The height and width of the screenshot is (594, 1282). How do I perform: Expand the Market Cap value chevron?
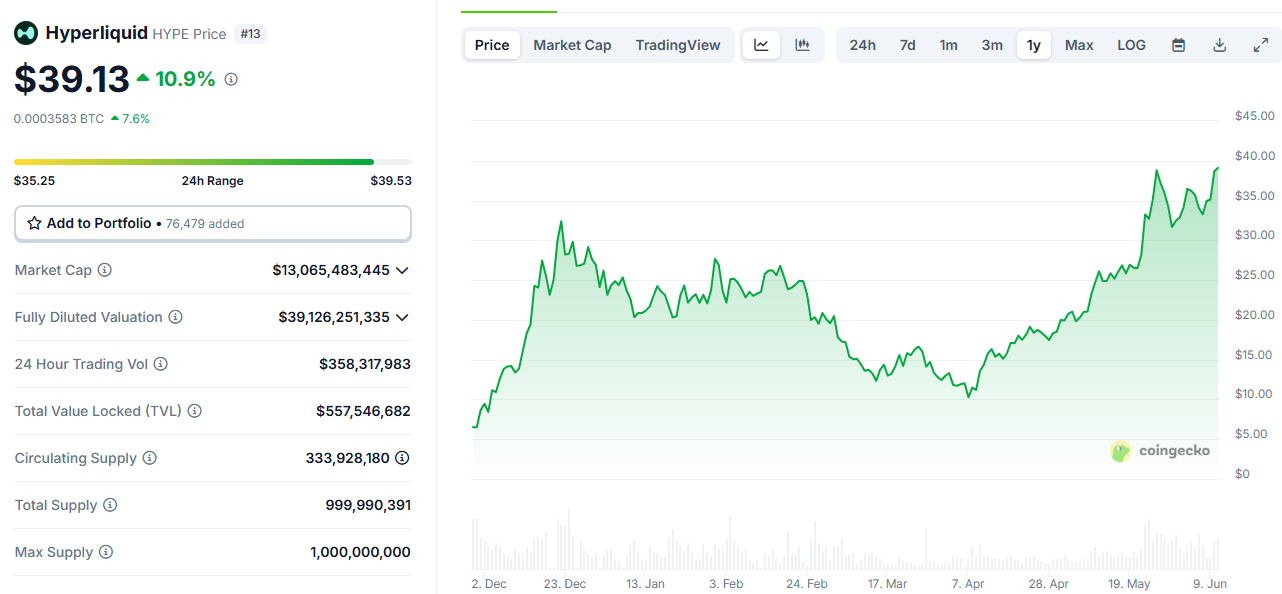coord(402,270)
